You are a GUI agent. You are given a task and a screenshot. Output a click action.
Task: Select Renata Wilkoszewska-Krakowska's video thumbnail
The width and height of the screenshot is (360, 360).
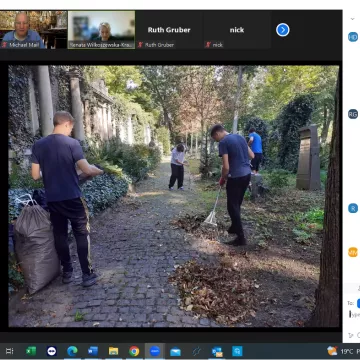coord(101,30)
